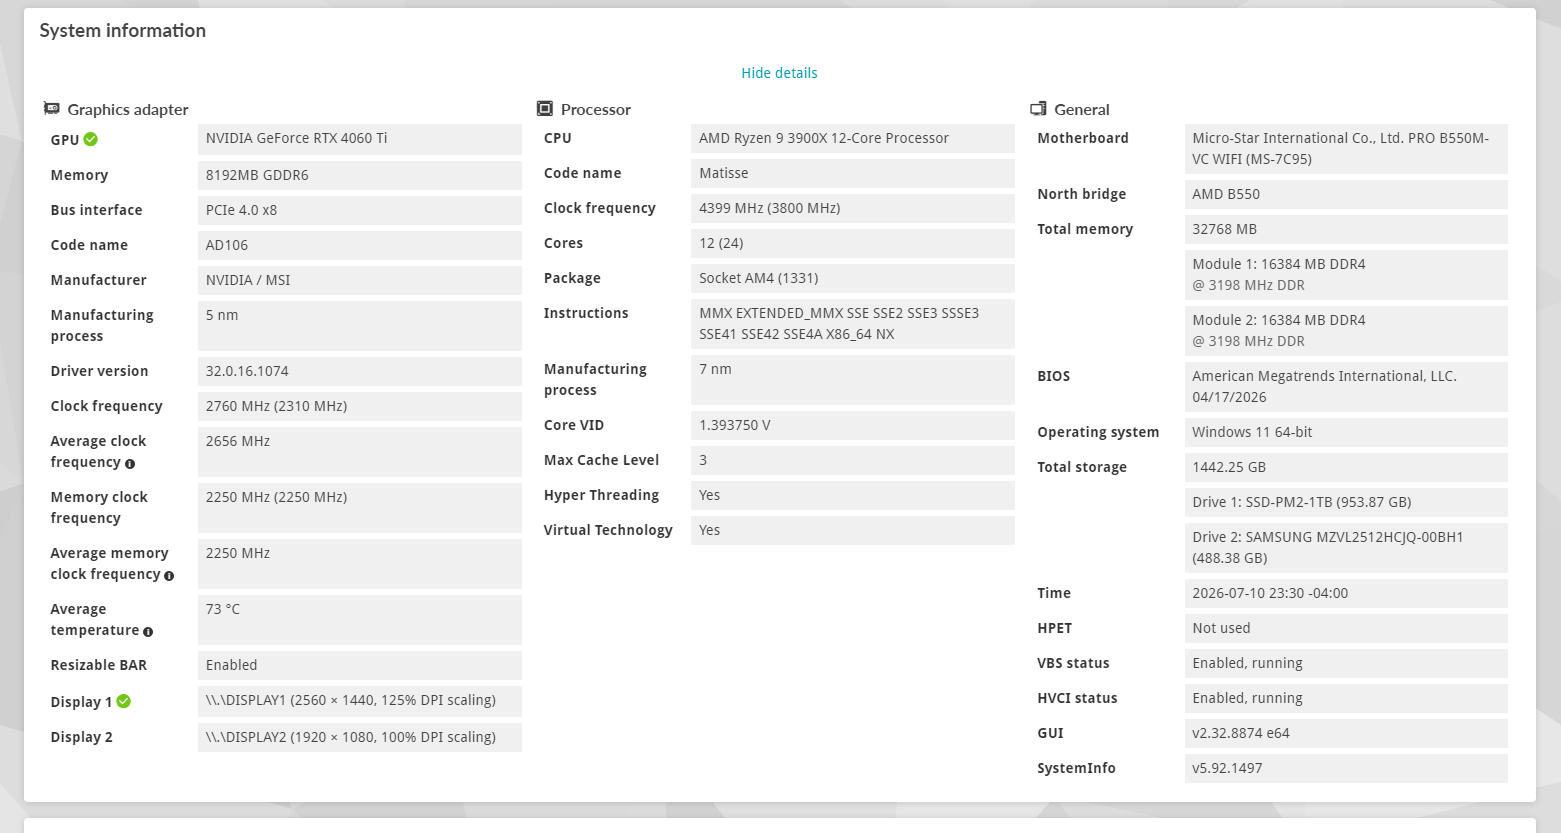The width and height of the screenshot is (1561, 833).
Task: Click the info icon beside Average temperature
Action: [148, 631]
